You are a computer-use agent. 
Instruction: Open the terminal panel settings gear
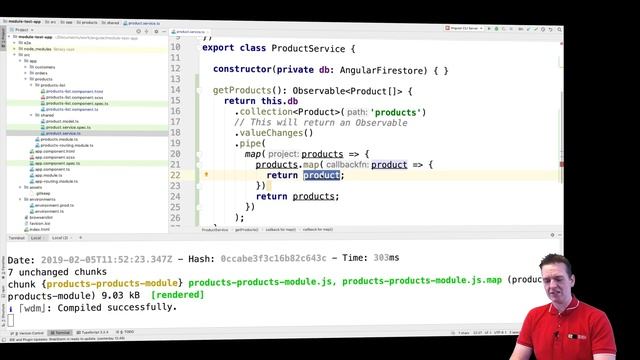552,235
